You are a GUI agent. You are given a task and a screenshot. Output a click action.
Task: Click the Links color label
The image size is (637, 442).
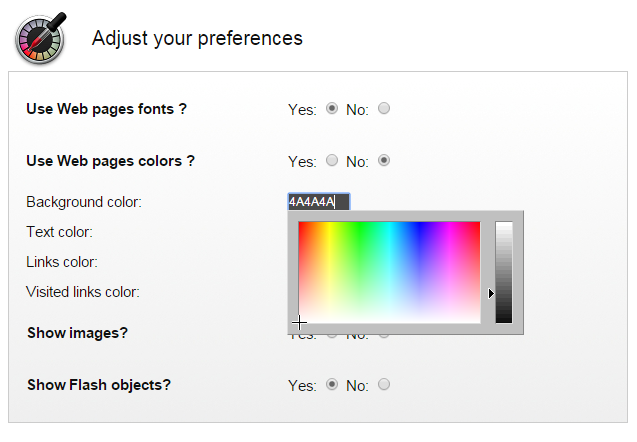click(62, 262)
